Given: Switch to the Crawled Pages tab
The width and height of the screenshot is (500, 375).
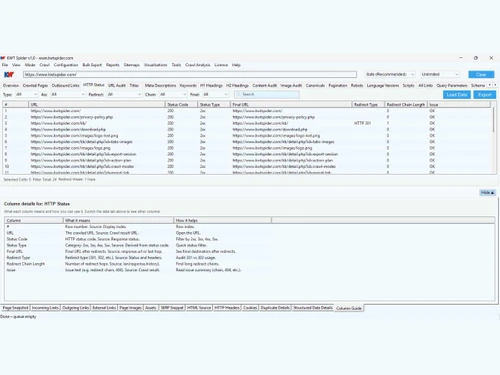Looking at the screenshot, I should [x=35, y=86].
